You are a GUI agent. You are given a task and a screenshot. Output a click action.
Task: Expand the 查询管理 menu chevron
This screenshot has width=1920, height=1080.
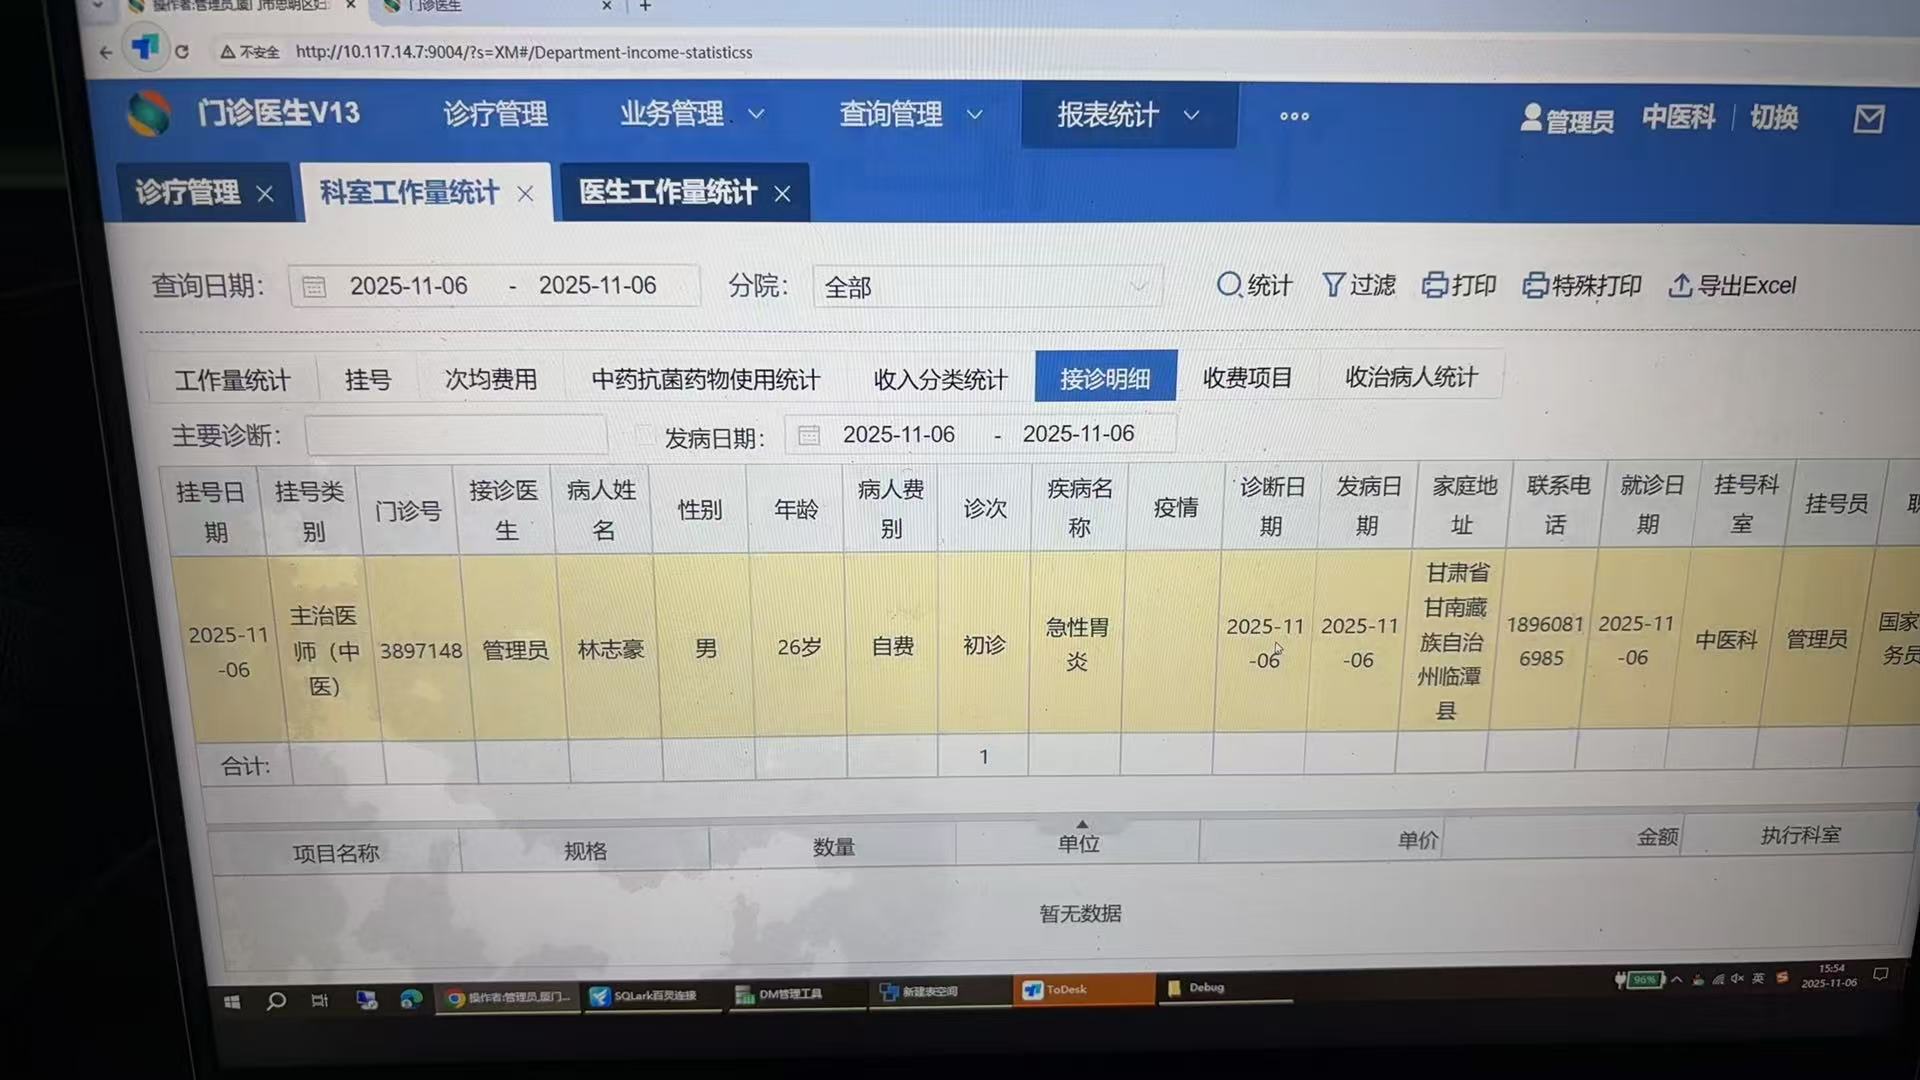(x=975, y=115)
